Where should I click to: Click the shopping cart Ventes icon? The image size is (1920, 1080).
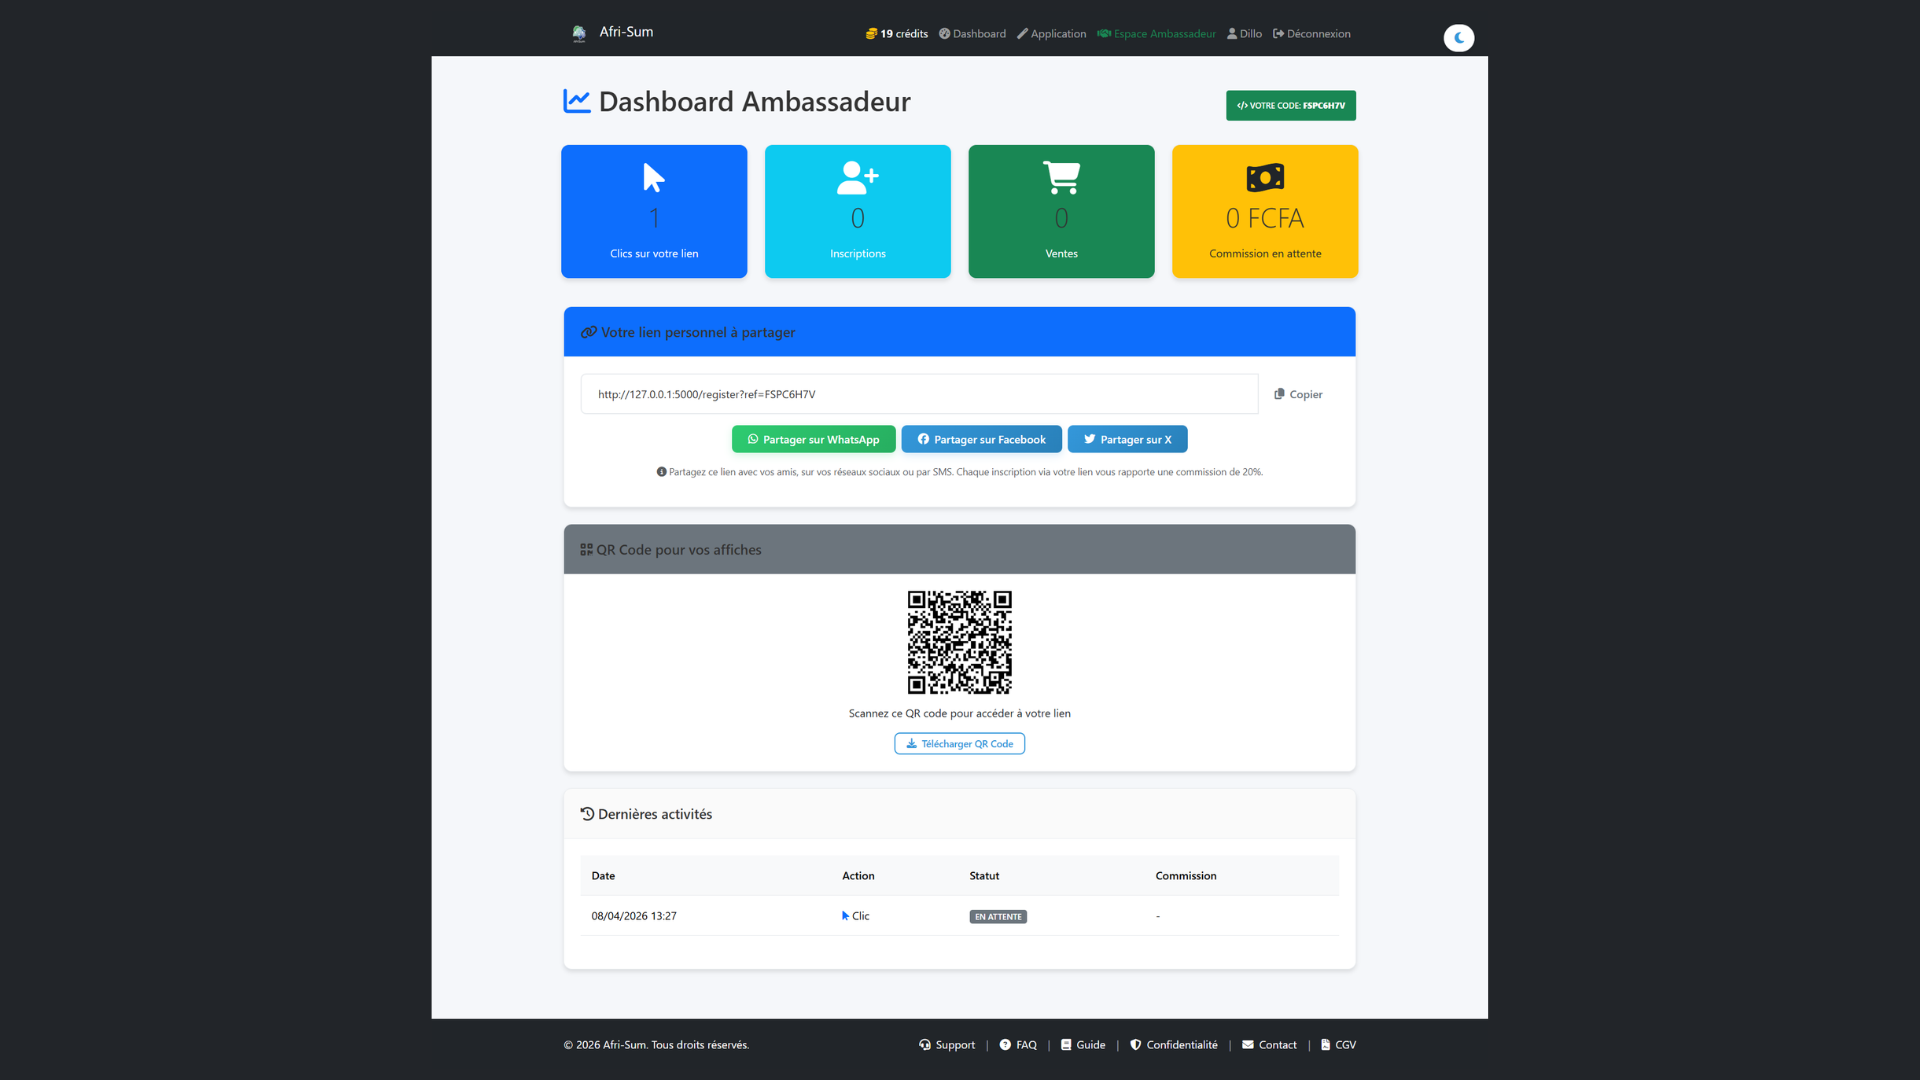point(1061,178)
